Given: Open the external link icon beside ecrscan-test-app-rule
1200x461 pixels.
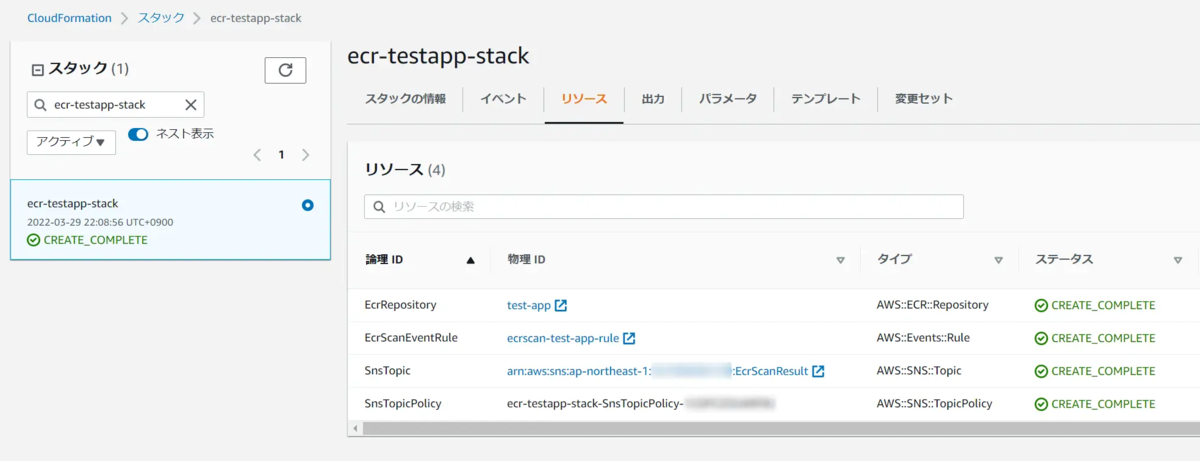Looking at the screenshot, I should tap(629, 338).
